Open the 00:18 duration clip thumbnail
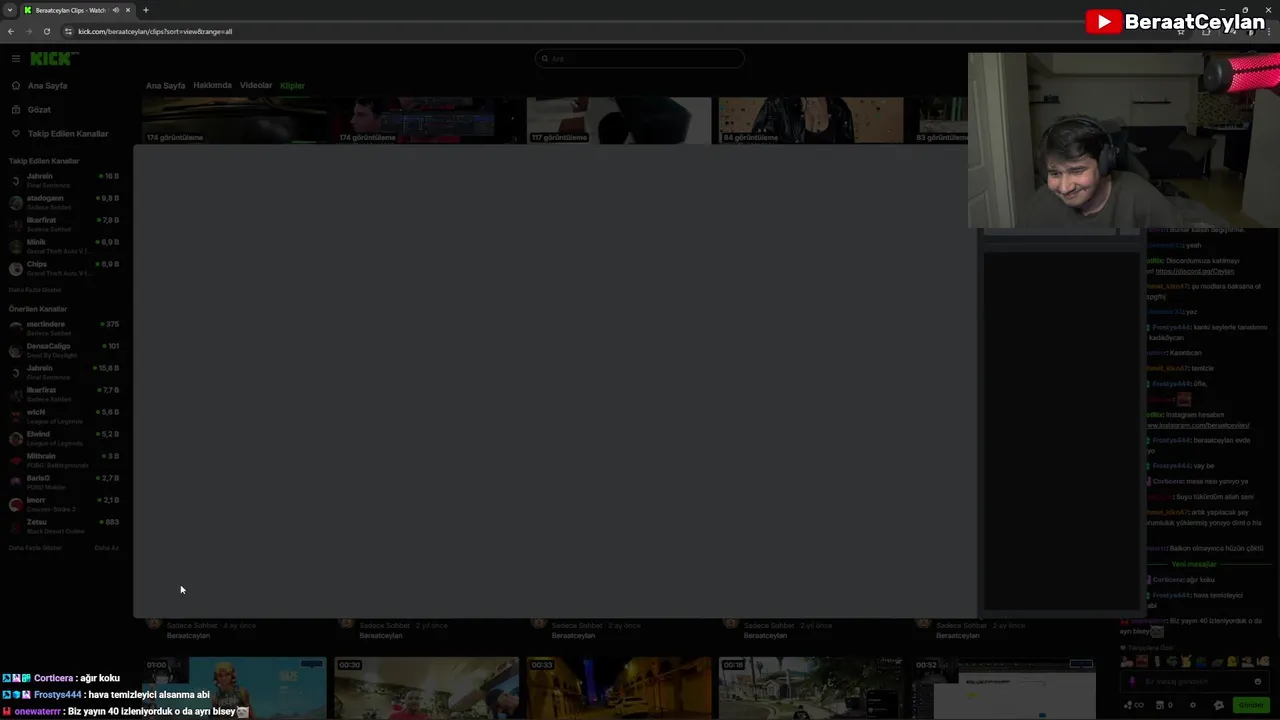 tap(811, 688)
